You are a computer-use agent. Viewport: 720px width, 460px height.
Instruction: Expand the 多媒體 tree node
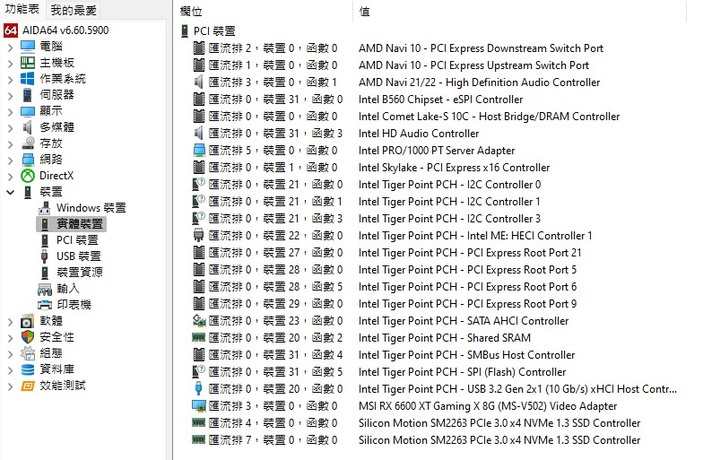[10, 128]
